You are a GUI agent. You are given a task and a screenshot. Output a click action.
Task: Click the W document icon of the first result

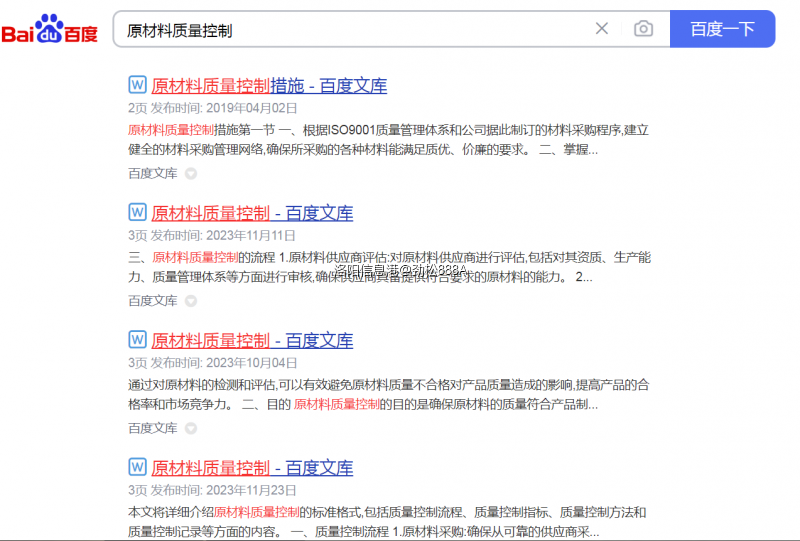138,85
